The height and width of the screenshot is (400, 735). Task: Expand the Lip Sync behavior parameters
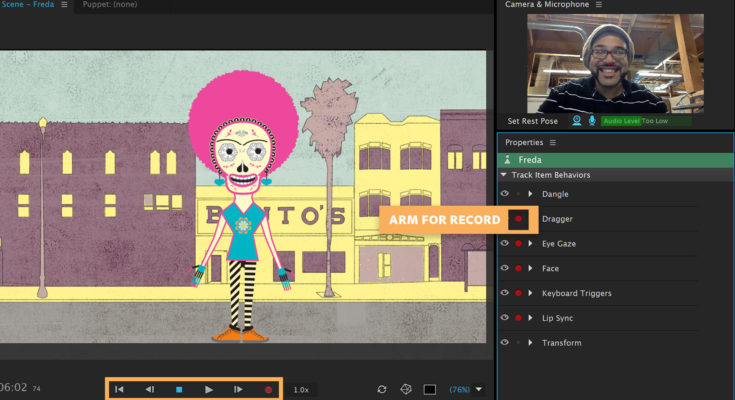point(530,318)
